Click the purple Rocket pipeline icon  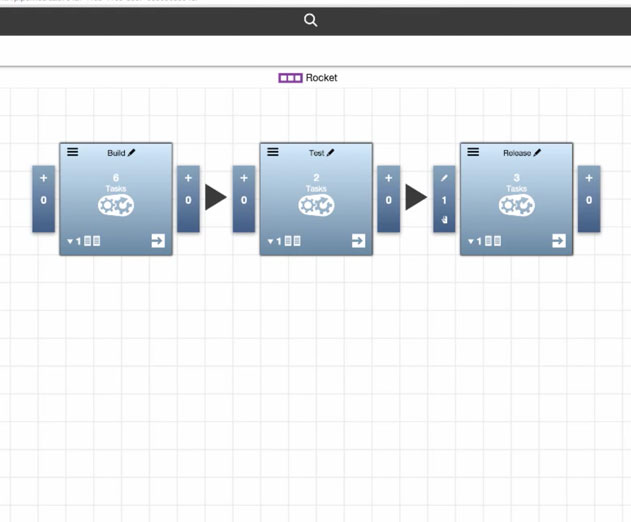(x=290, y=78)
